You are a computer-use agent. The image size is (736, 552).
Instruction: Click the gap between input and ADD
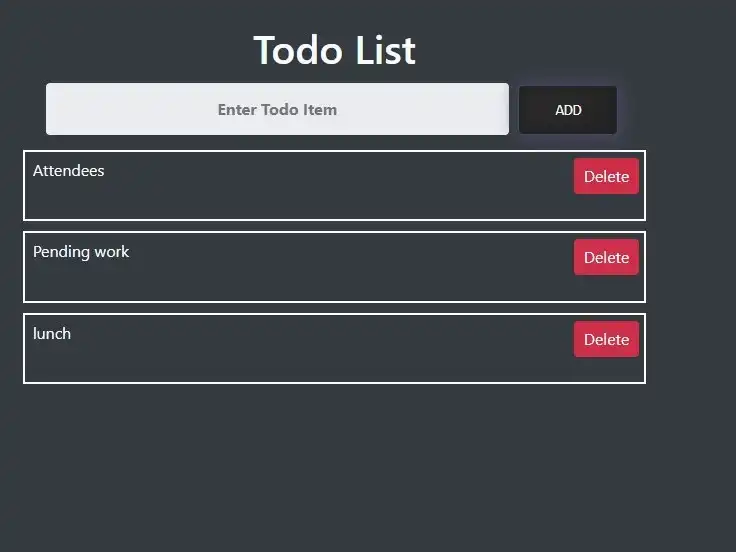pyautogui.click(x=514, y=109)
